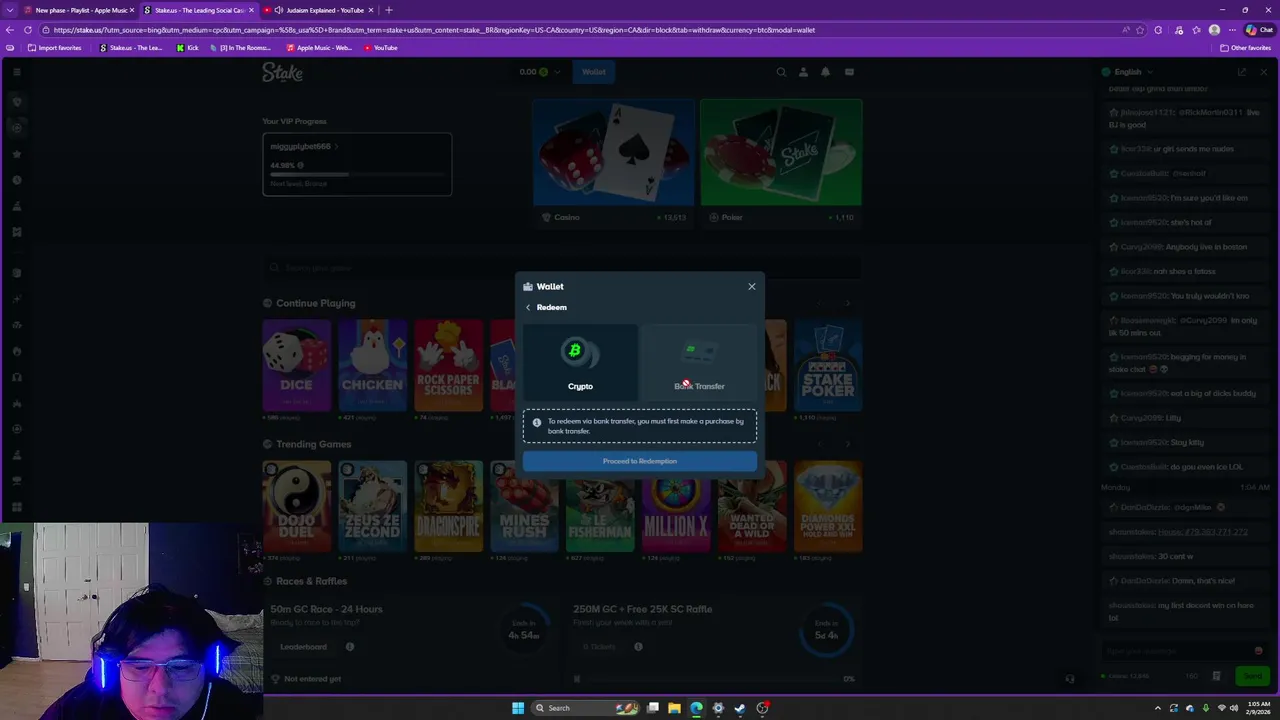The image size is (1280, 720).
Task: Add page to favorites star icon
Action: click(x=1139, y=30)
